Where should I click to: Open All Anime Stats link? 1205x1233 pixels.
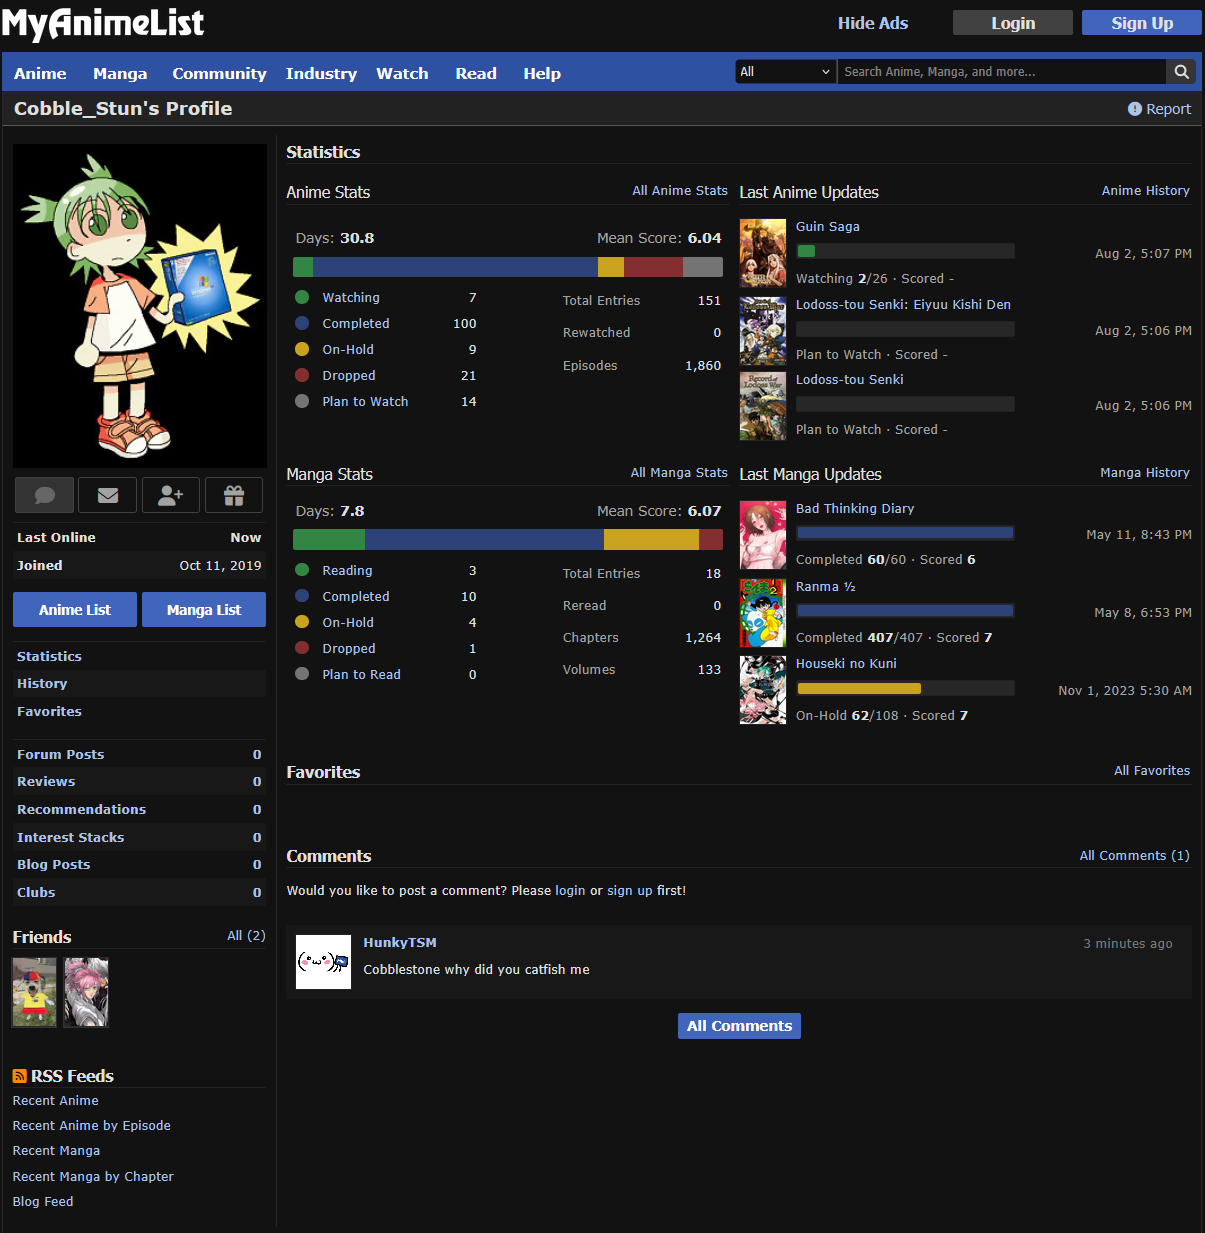(x=680, y=191)
